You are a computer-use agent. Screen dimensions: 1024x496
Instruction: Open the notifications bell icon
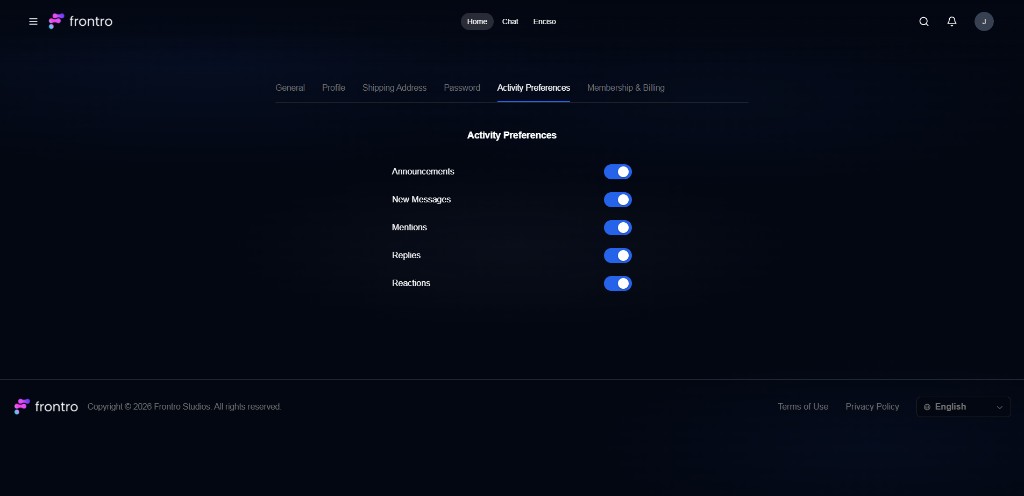(952, 22)
